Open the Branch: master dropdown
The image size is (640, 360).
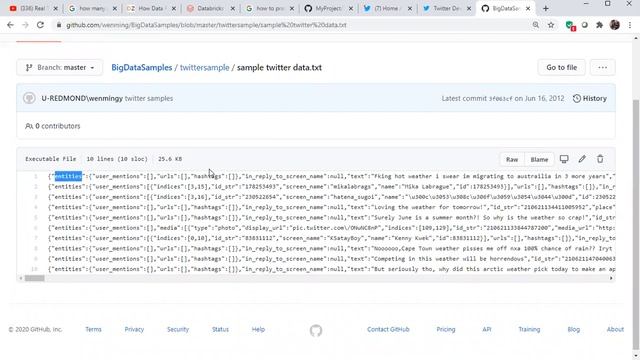tap(60, 68)
